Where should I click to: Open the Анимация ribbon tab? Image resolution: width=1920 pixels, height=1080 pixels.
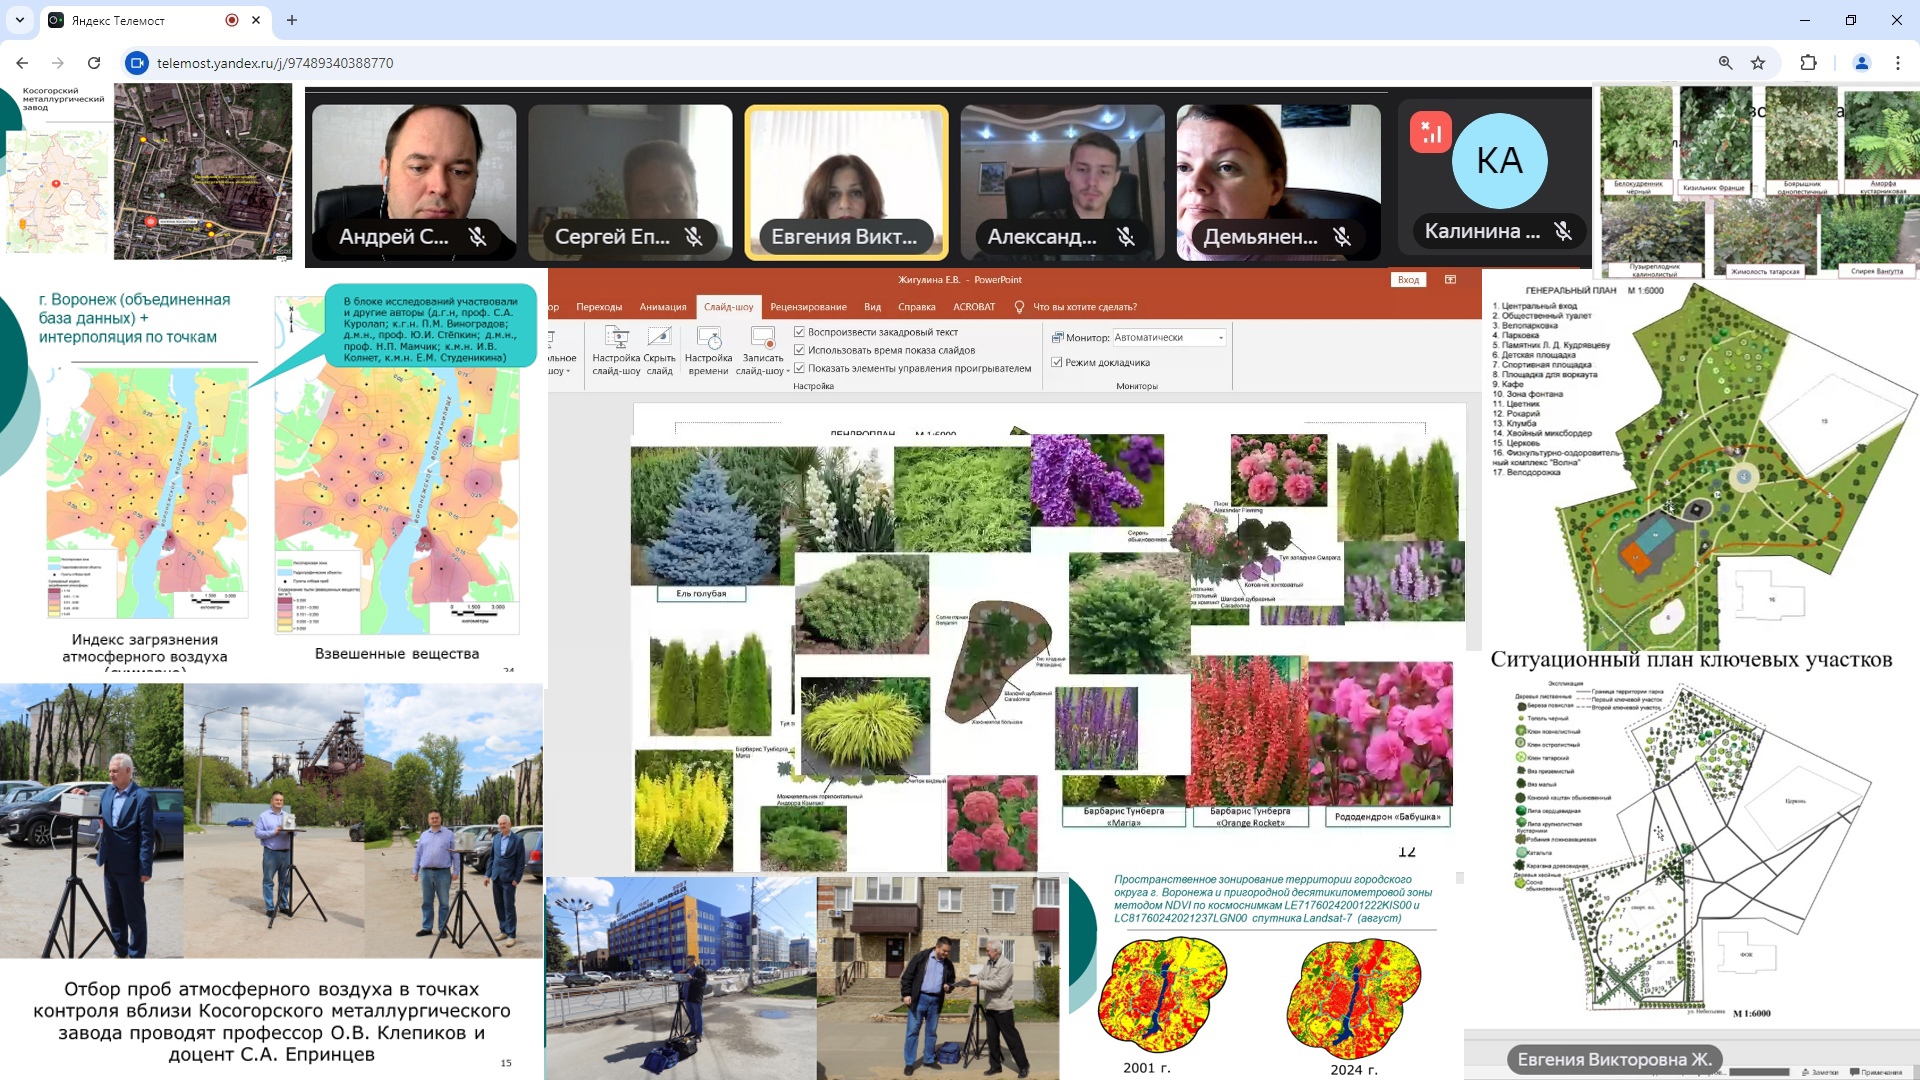point(663,307)
